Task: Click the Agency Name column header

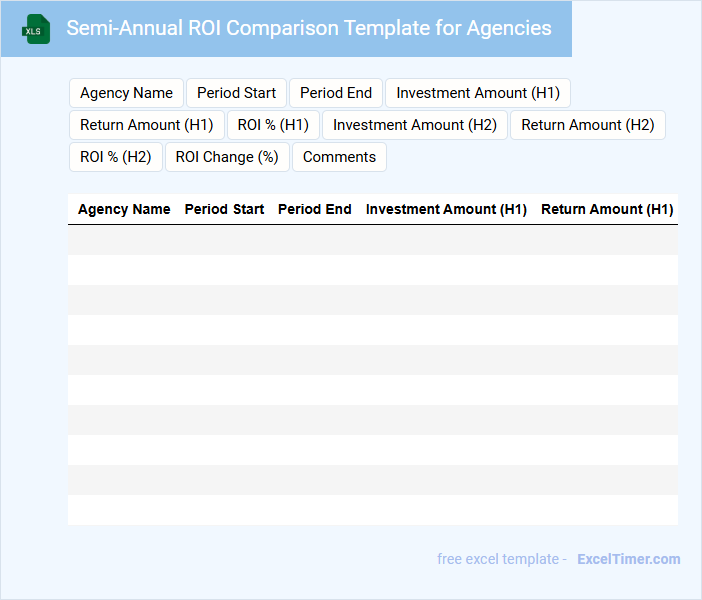Action: coord(124,210)
